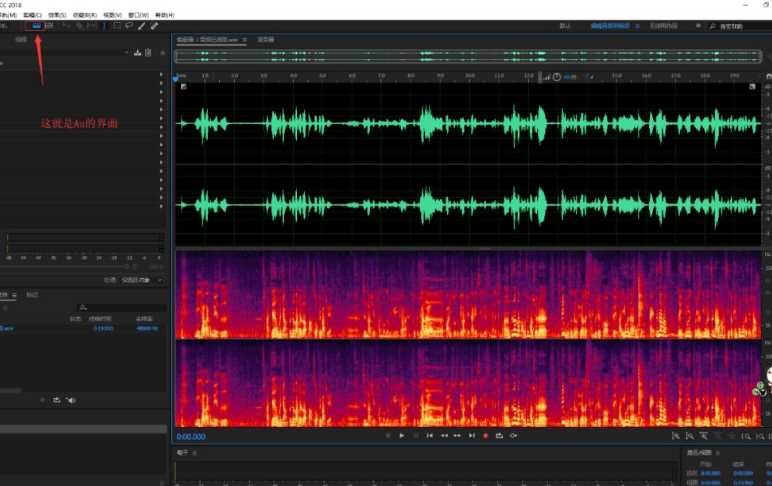Image resolution: width=772 pixels, height=486 pixels.
Task: Click the overview navigator waveform strip
Action: point(468,56)
